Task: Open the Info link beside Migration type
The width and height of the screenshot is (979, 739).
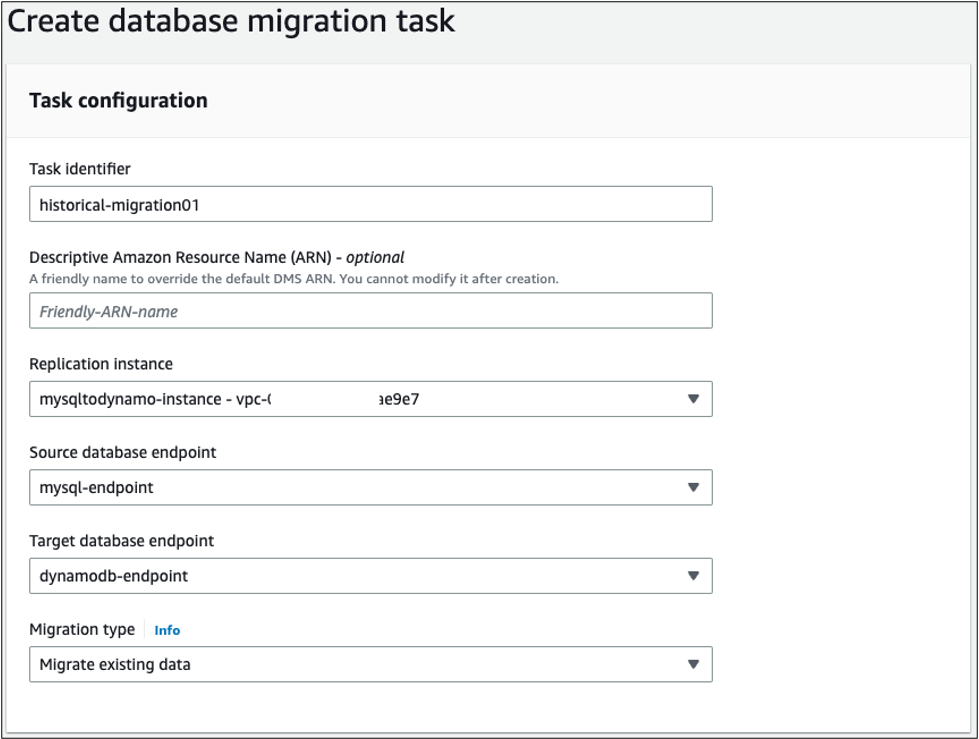Action: pos(167,630)
